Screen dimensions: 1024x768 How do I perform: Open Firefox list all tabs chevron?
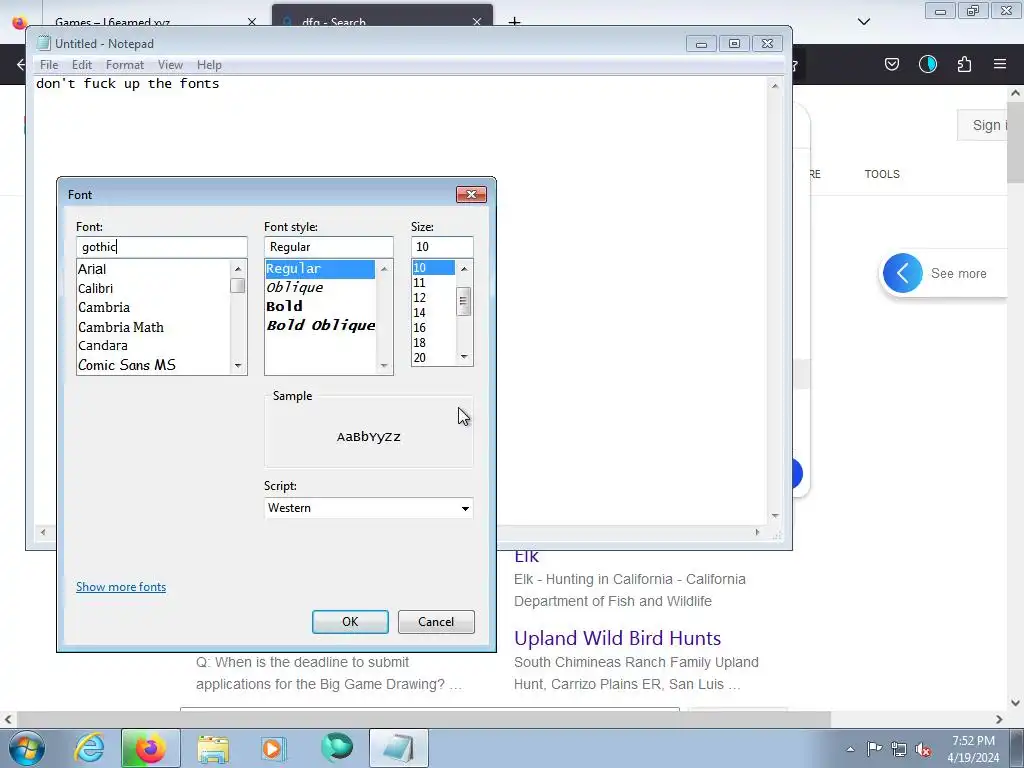pos(864,22)
